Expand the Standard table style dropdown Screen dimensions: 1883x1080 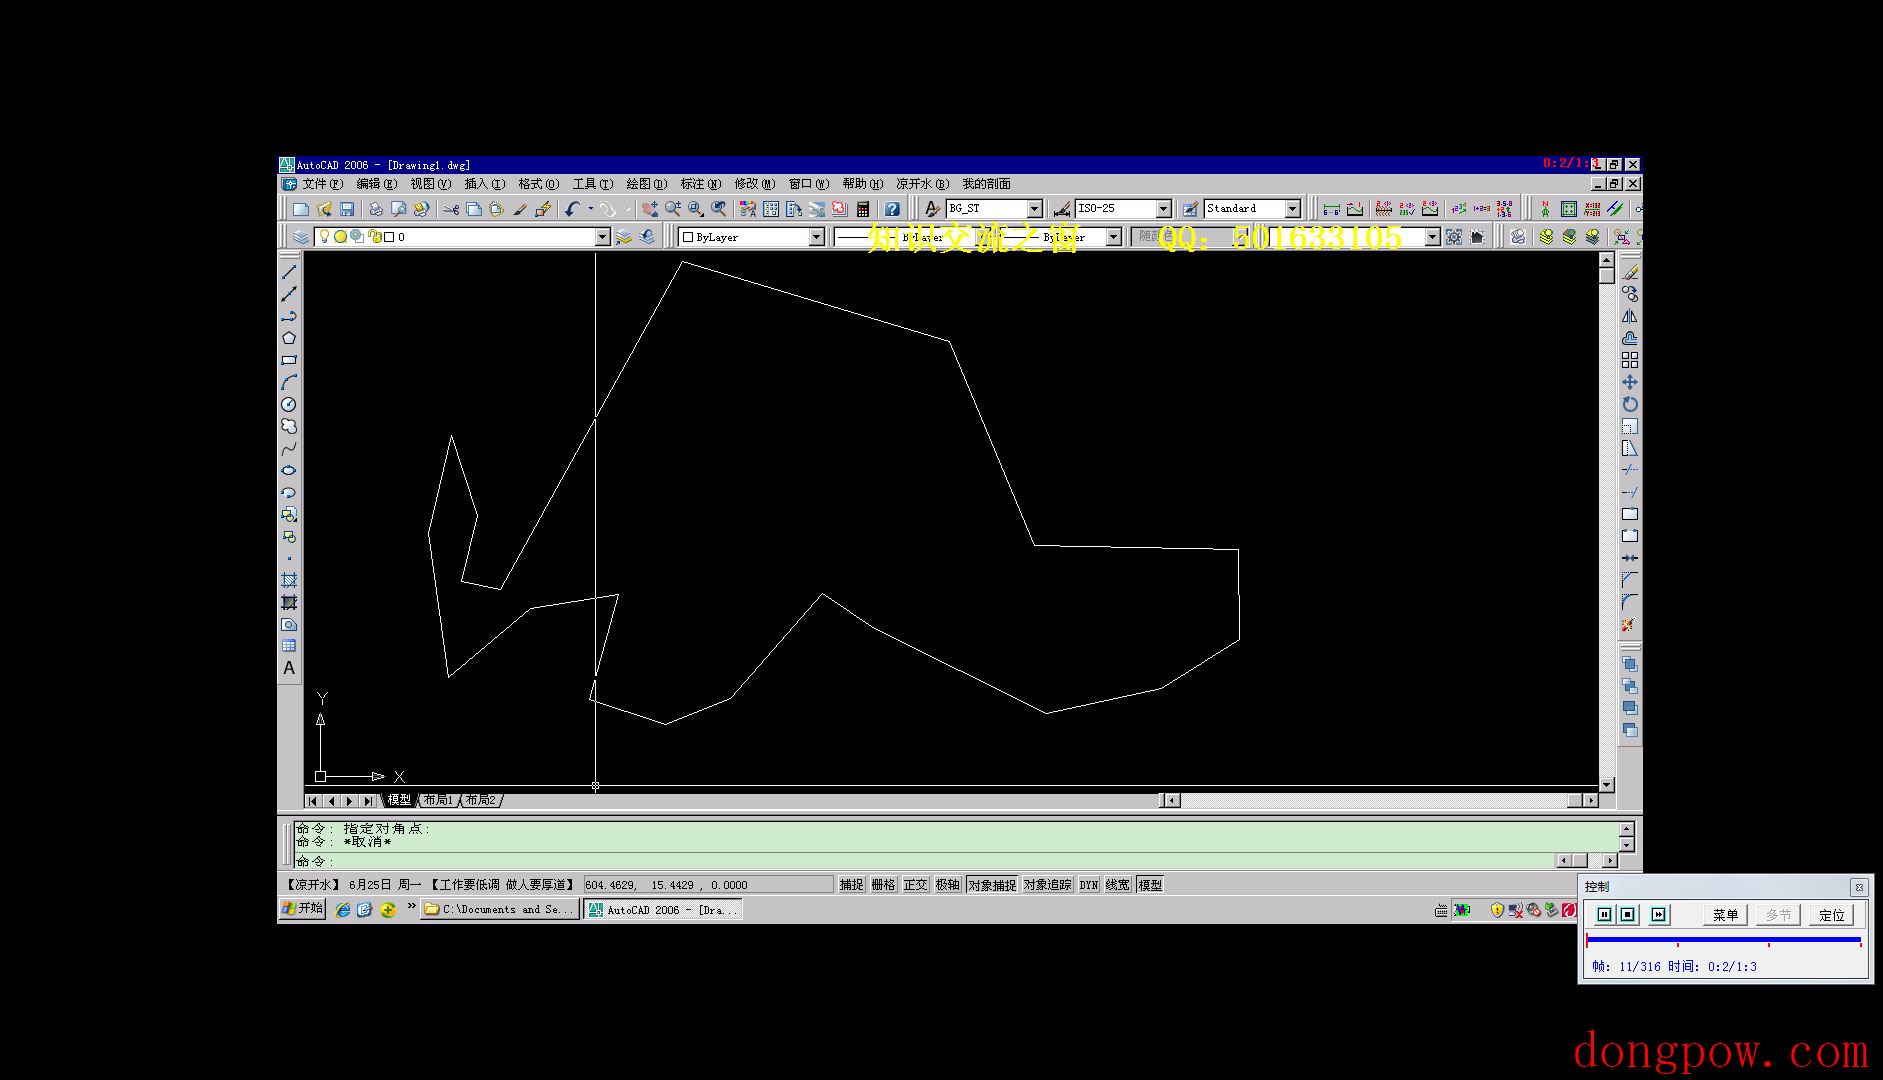(x=1292, y=209)
